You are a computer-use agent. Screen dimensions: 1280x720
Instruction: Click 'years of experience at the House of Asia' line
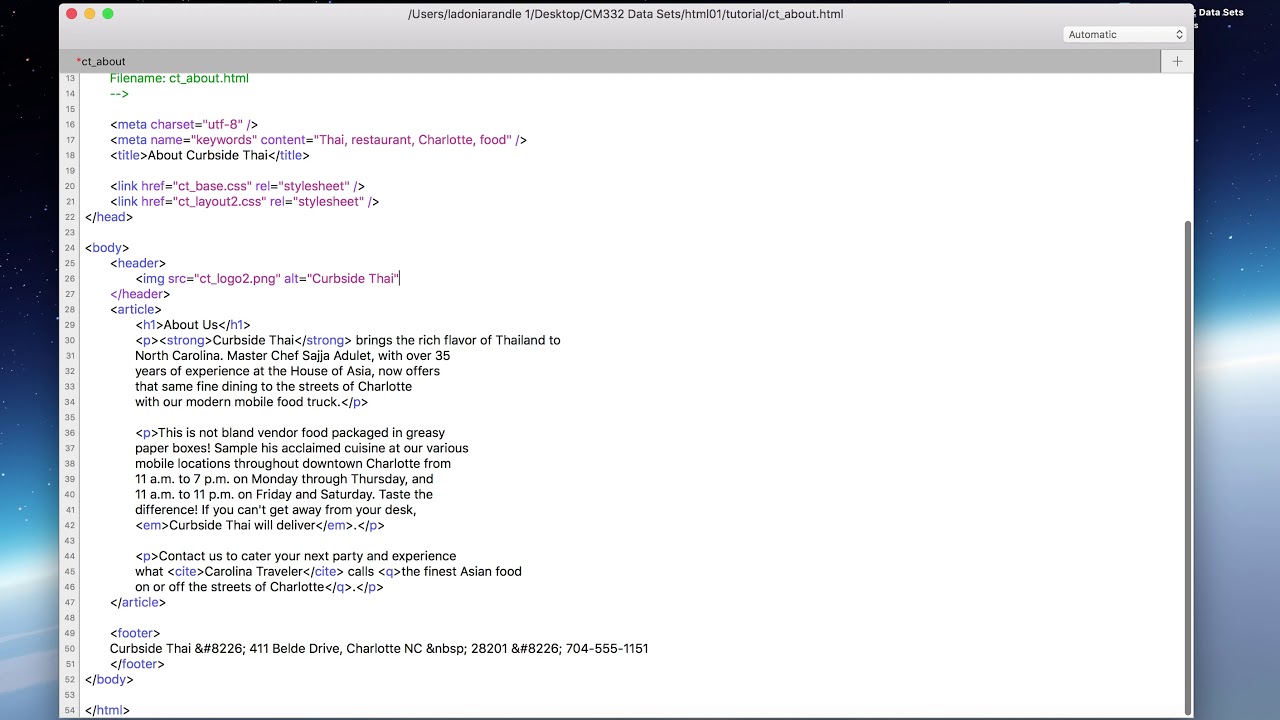[288, 371]
